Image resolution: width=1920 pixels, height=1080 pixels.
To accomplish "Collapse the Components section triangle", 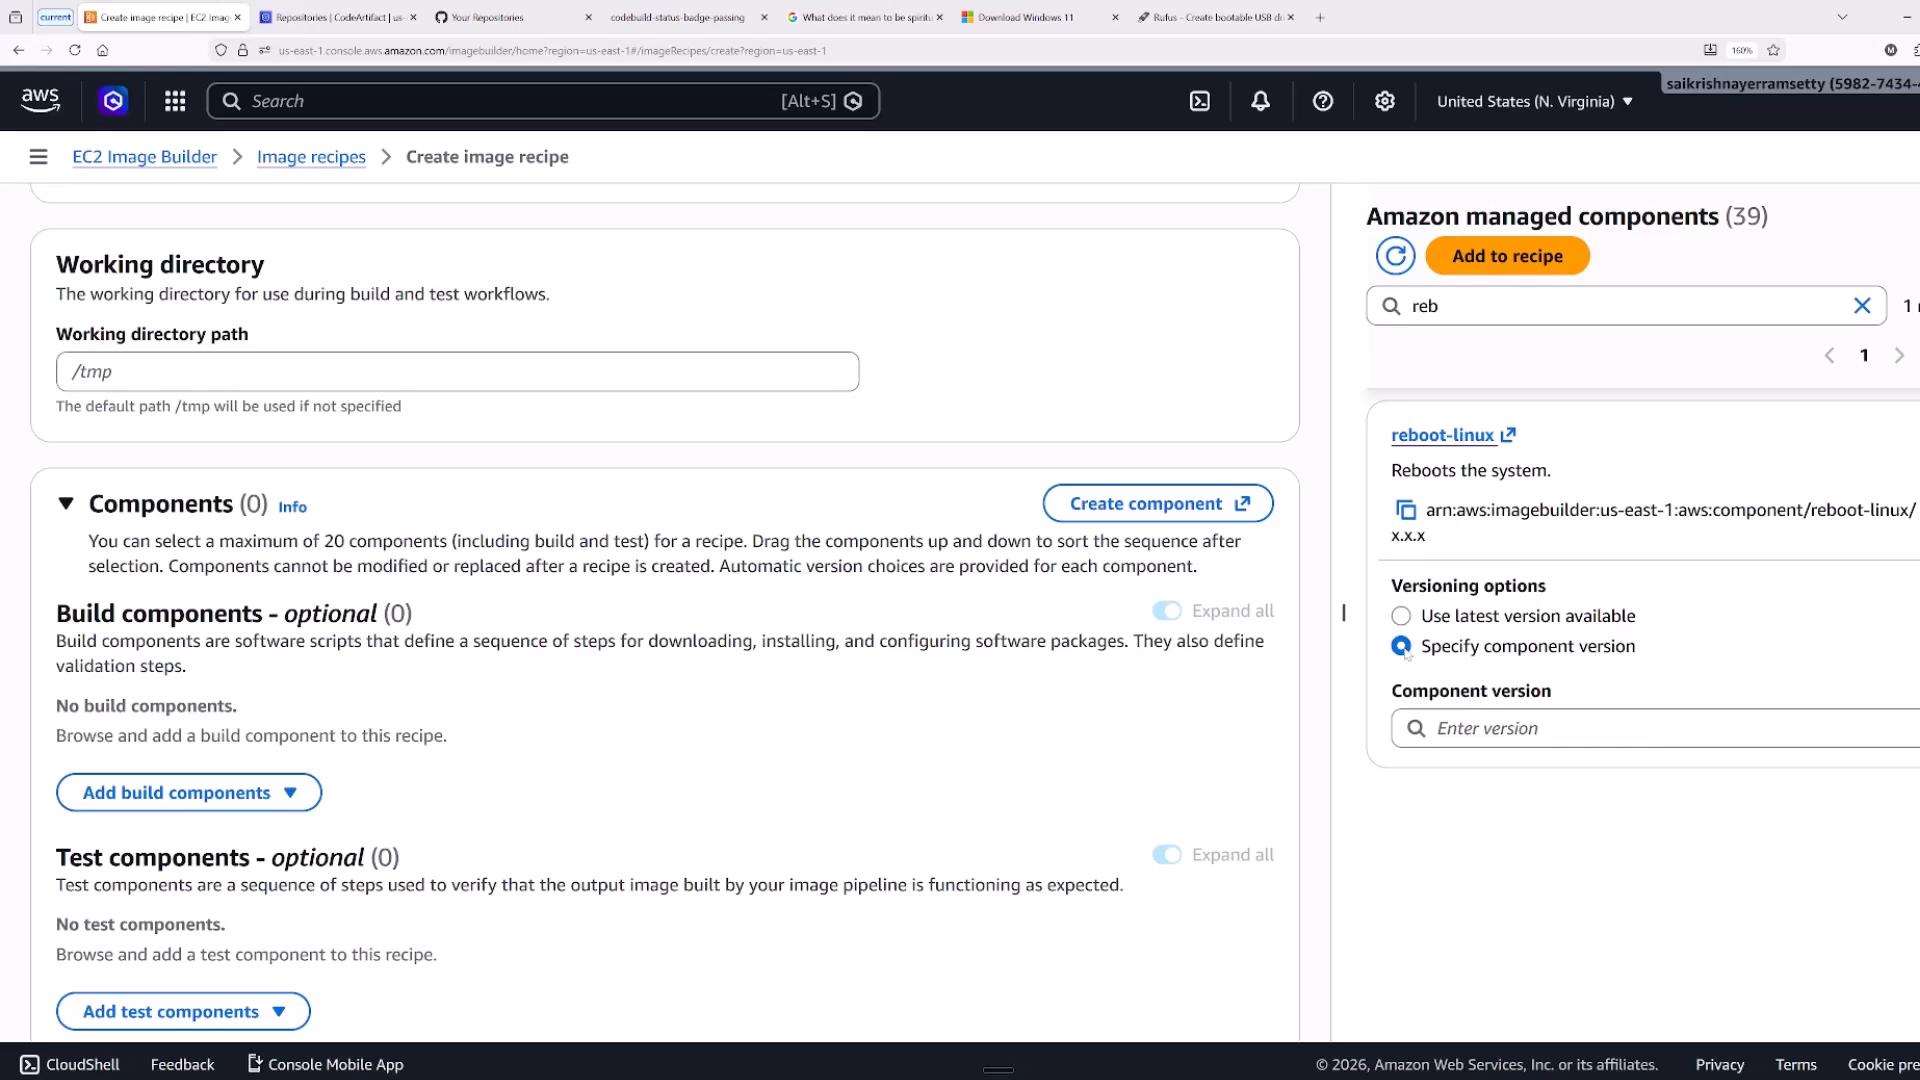I will 66,503.
